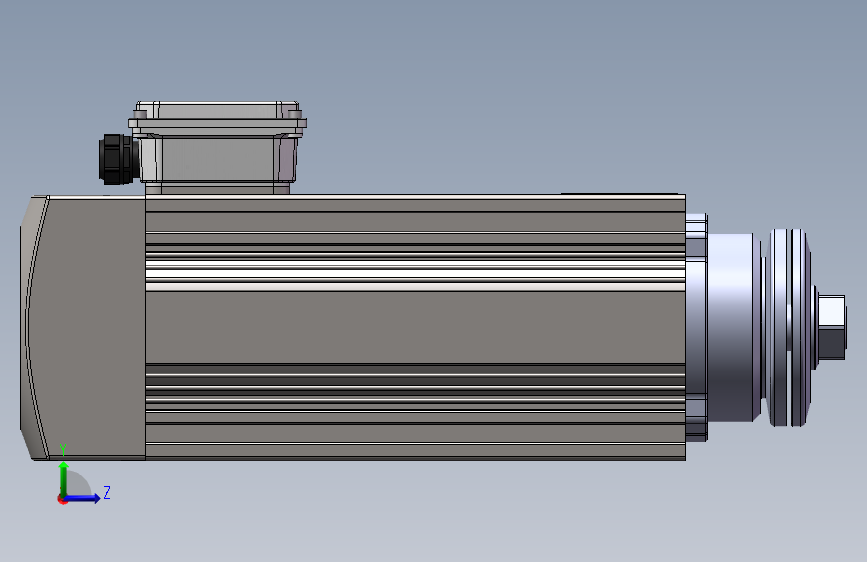Select the ribbed motor housing body
Screen dimensions: 867x562
(x=415, y=327)
